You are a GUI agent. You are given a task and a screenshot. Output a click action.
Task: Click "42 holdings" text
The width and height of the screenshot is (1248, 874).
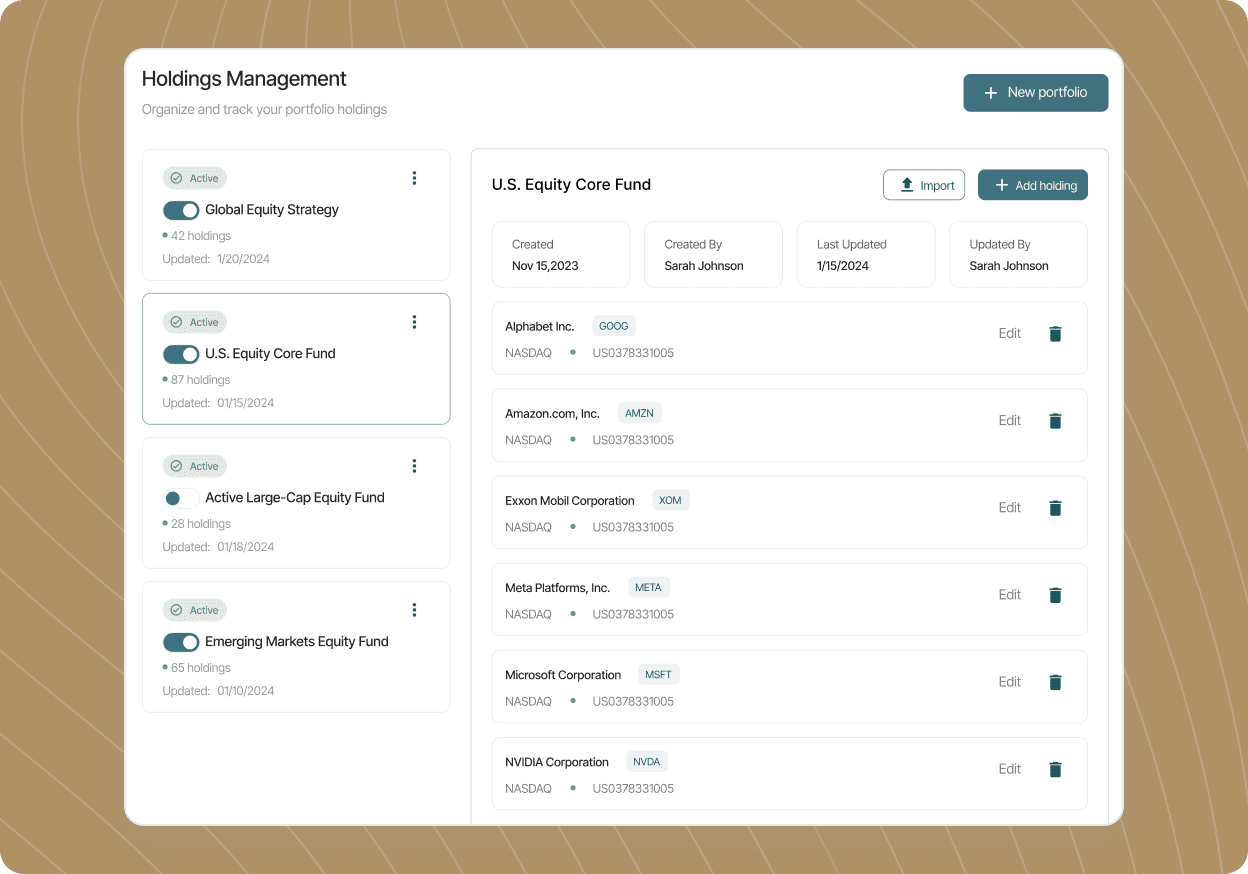(201, 236)
